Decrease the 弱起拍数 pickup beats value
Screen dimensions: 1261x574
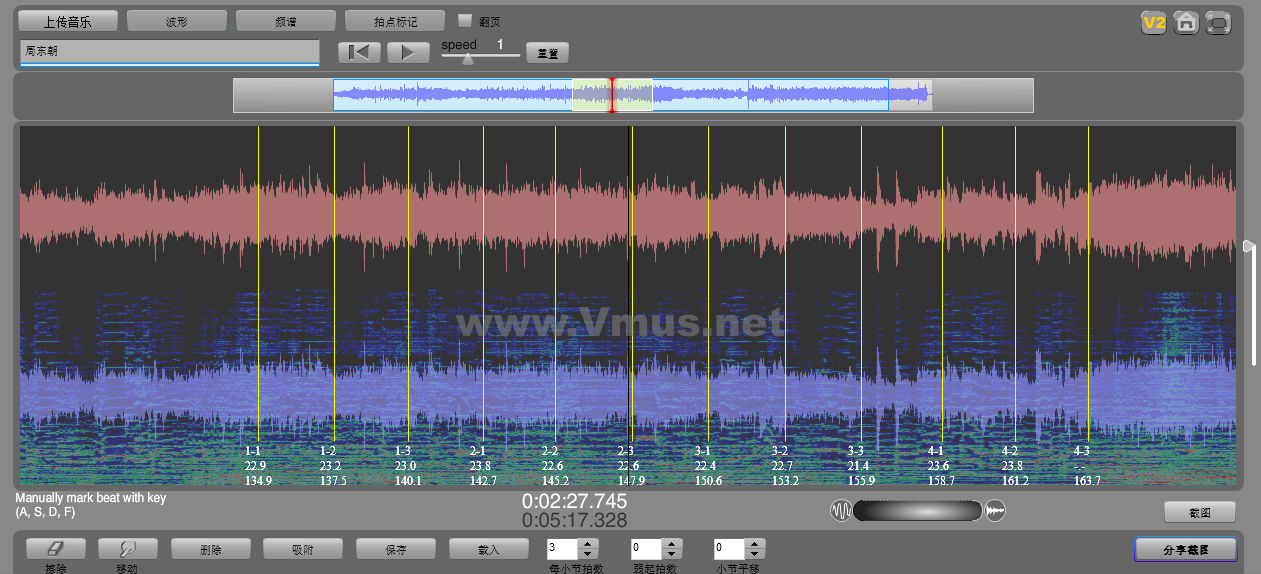pos(672,554)
